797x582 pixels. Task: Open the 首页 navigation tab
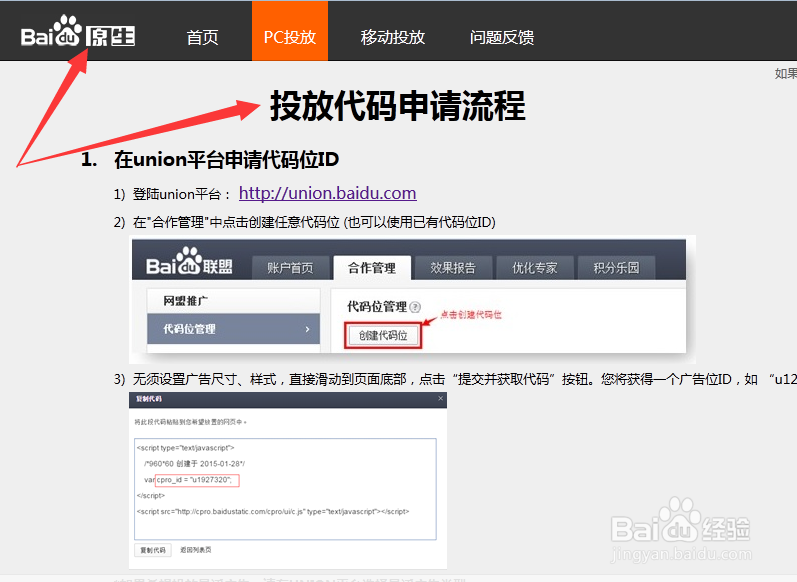202,37
